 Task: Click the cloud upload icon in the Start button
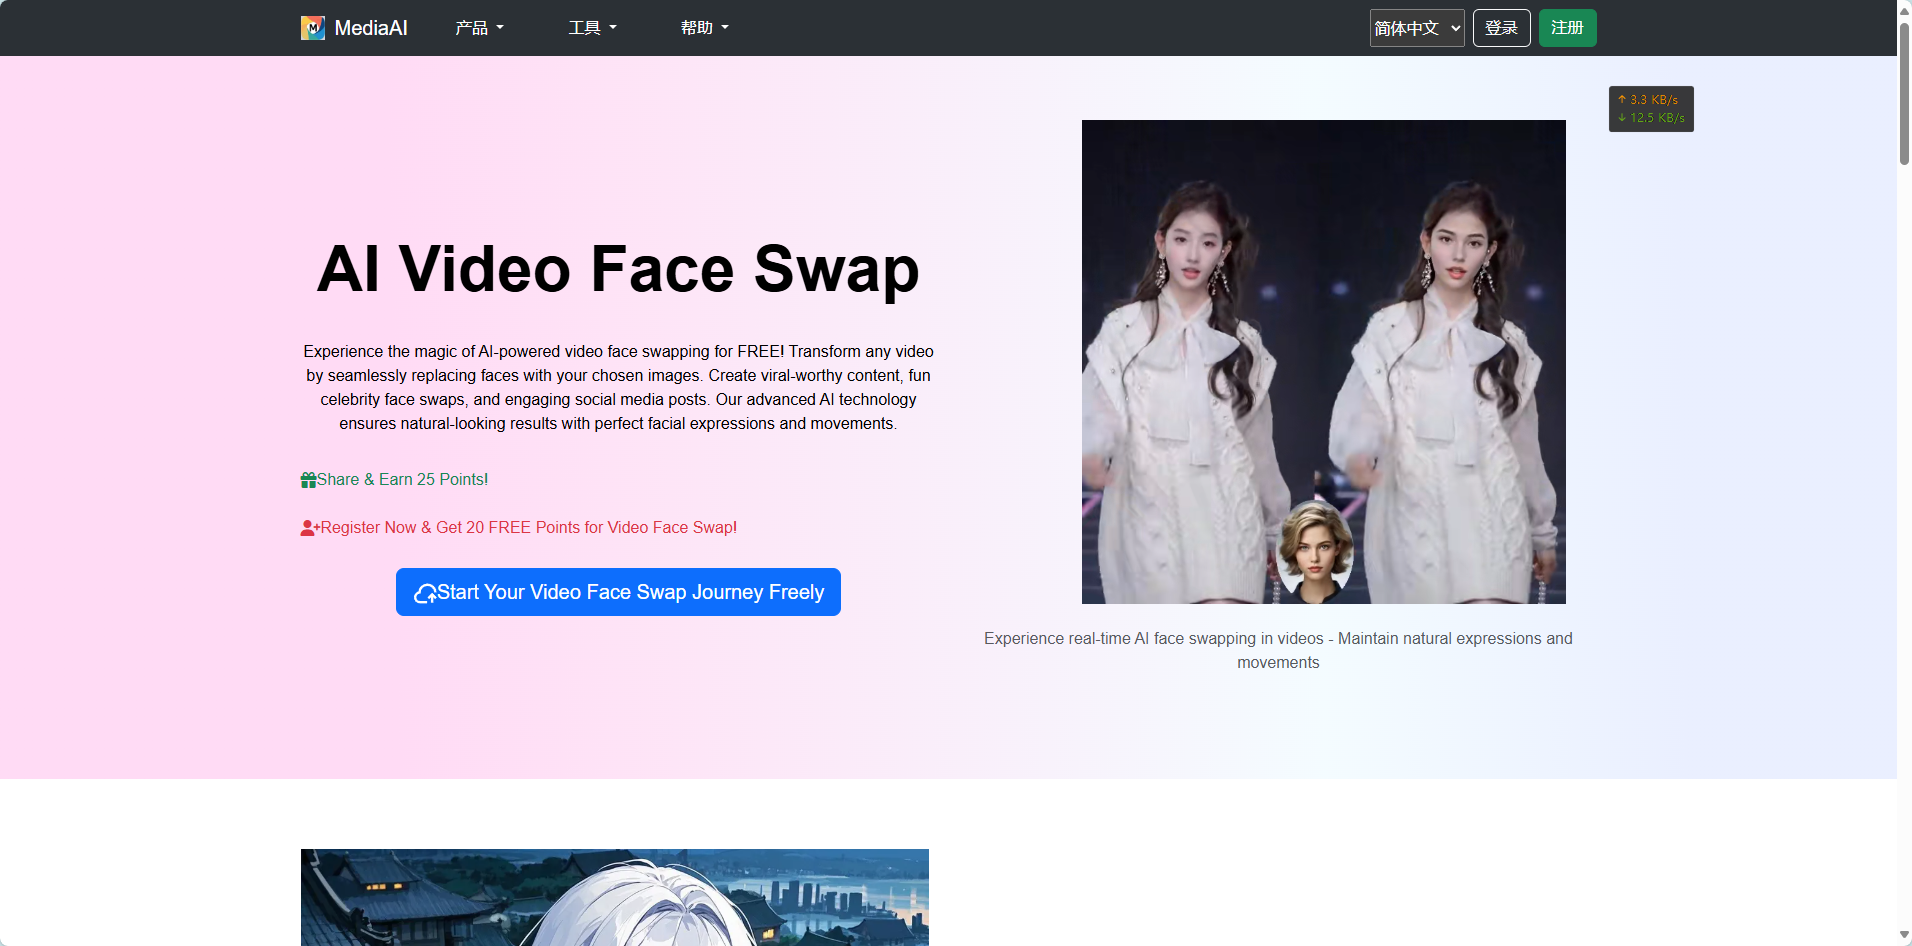point(425,593)
